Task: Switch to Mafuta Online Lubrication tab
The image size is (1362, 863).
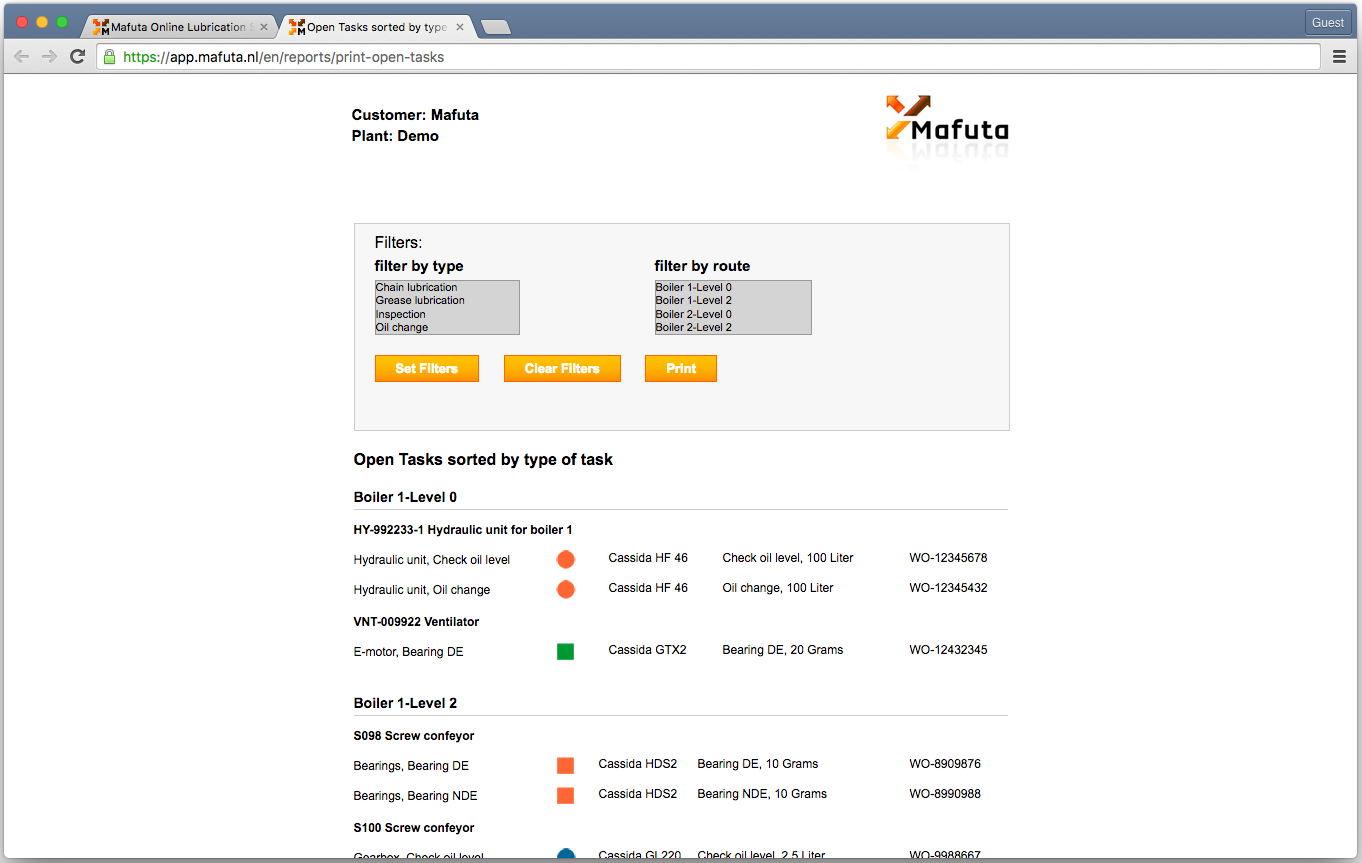Action: 178,27
